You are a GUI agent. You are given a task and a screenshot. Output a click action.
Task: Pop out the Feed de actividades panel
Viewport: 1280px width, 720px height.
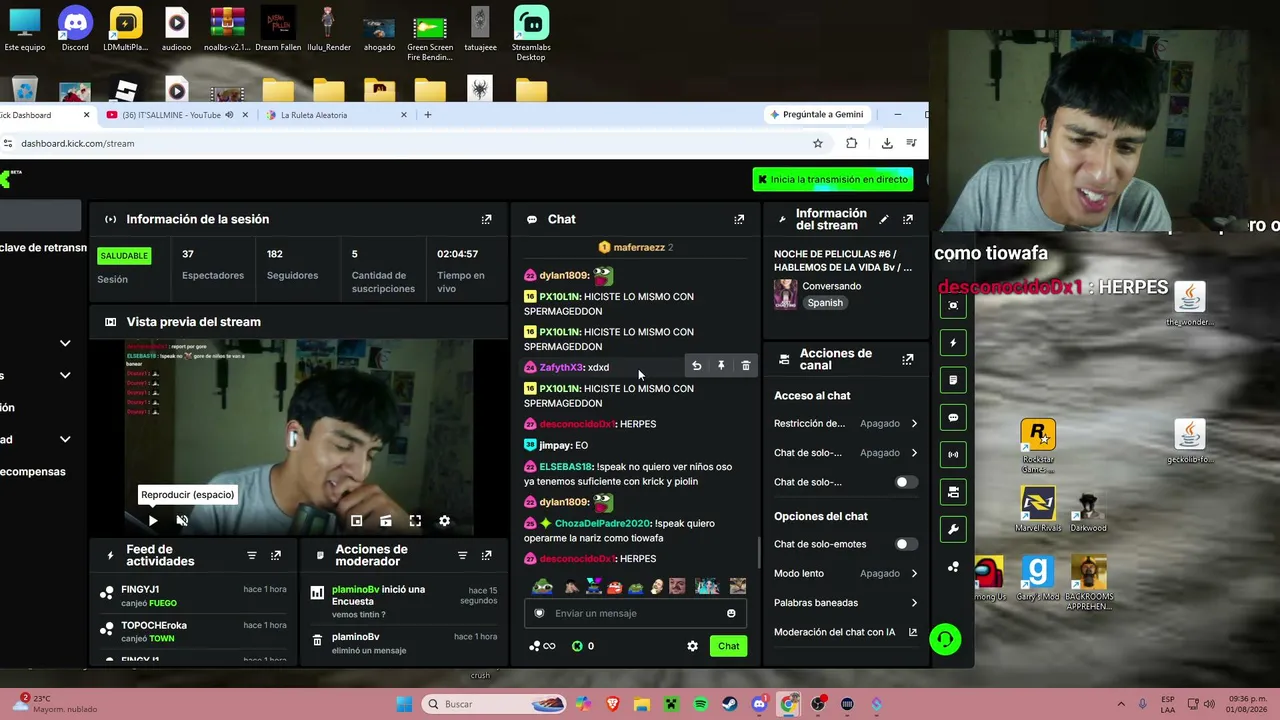[x=276, y=555]
